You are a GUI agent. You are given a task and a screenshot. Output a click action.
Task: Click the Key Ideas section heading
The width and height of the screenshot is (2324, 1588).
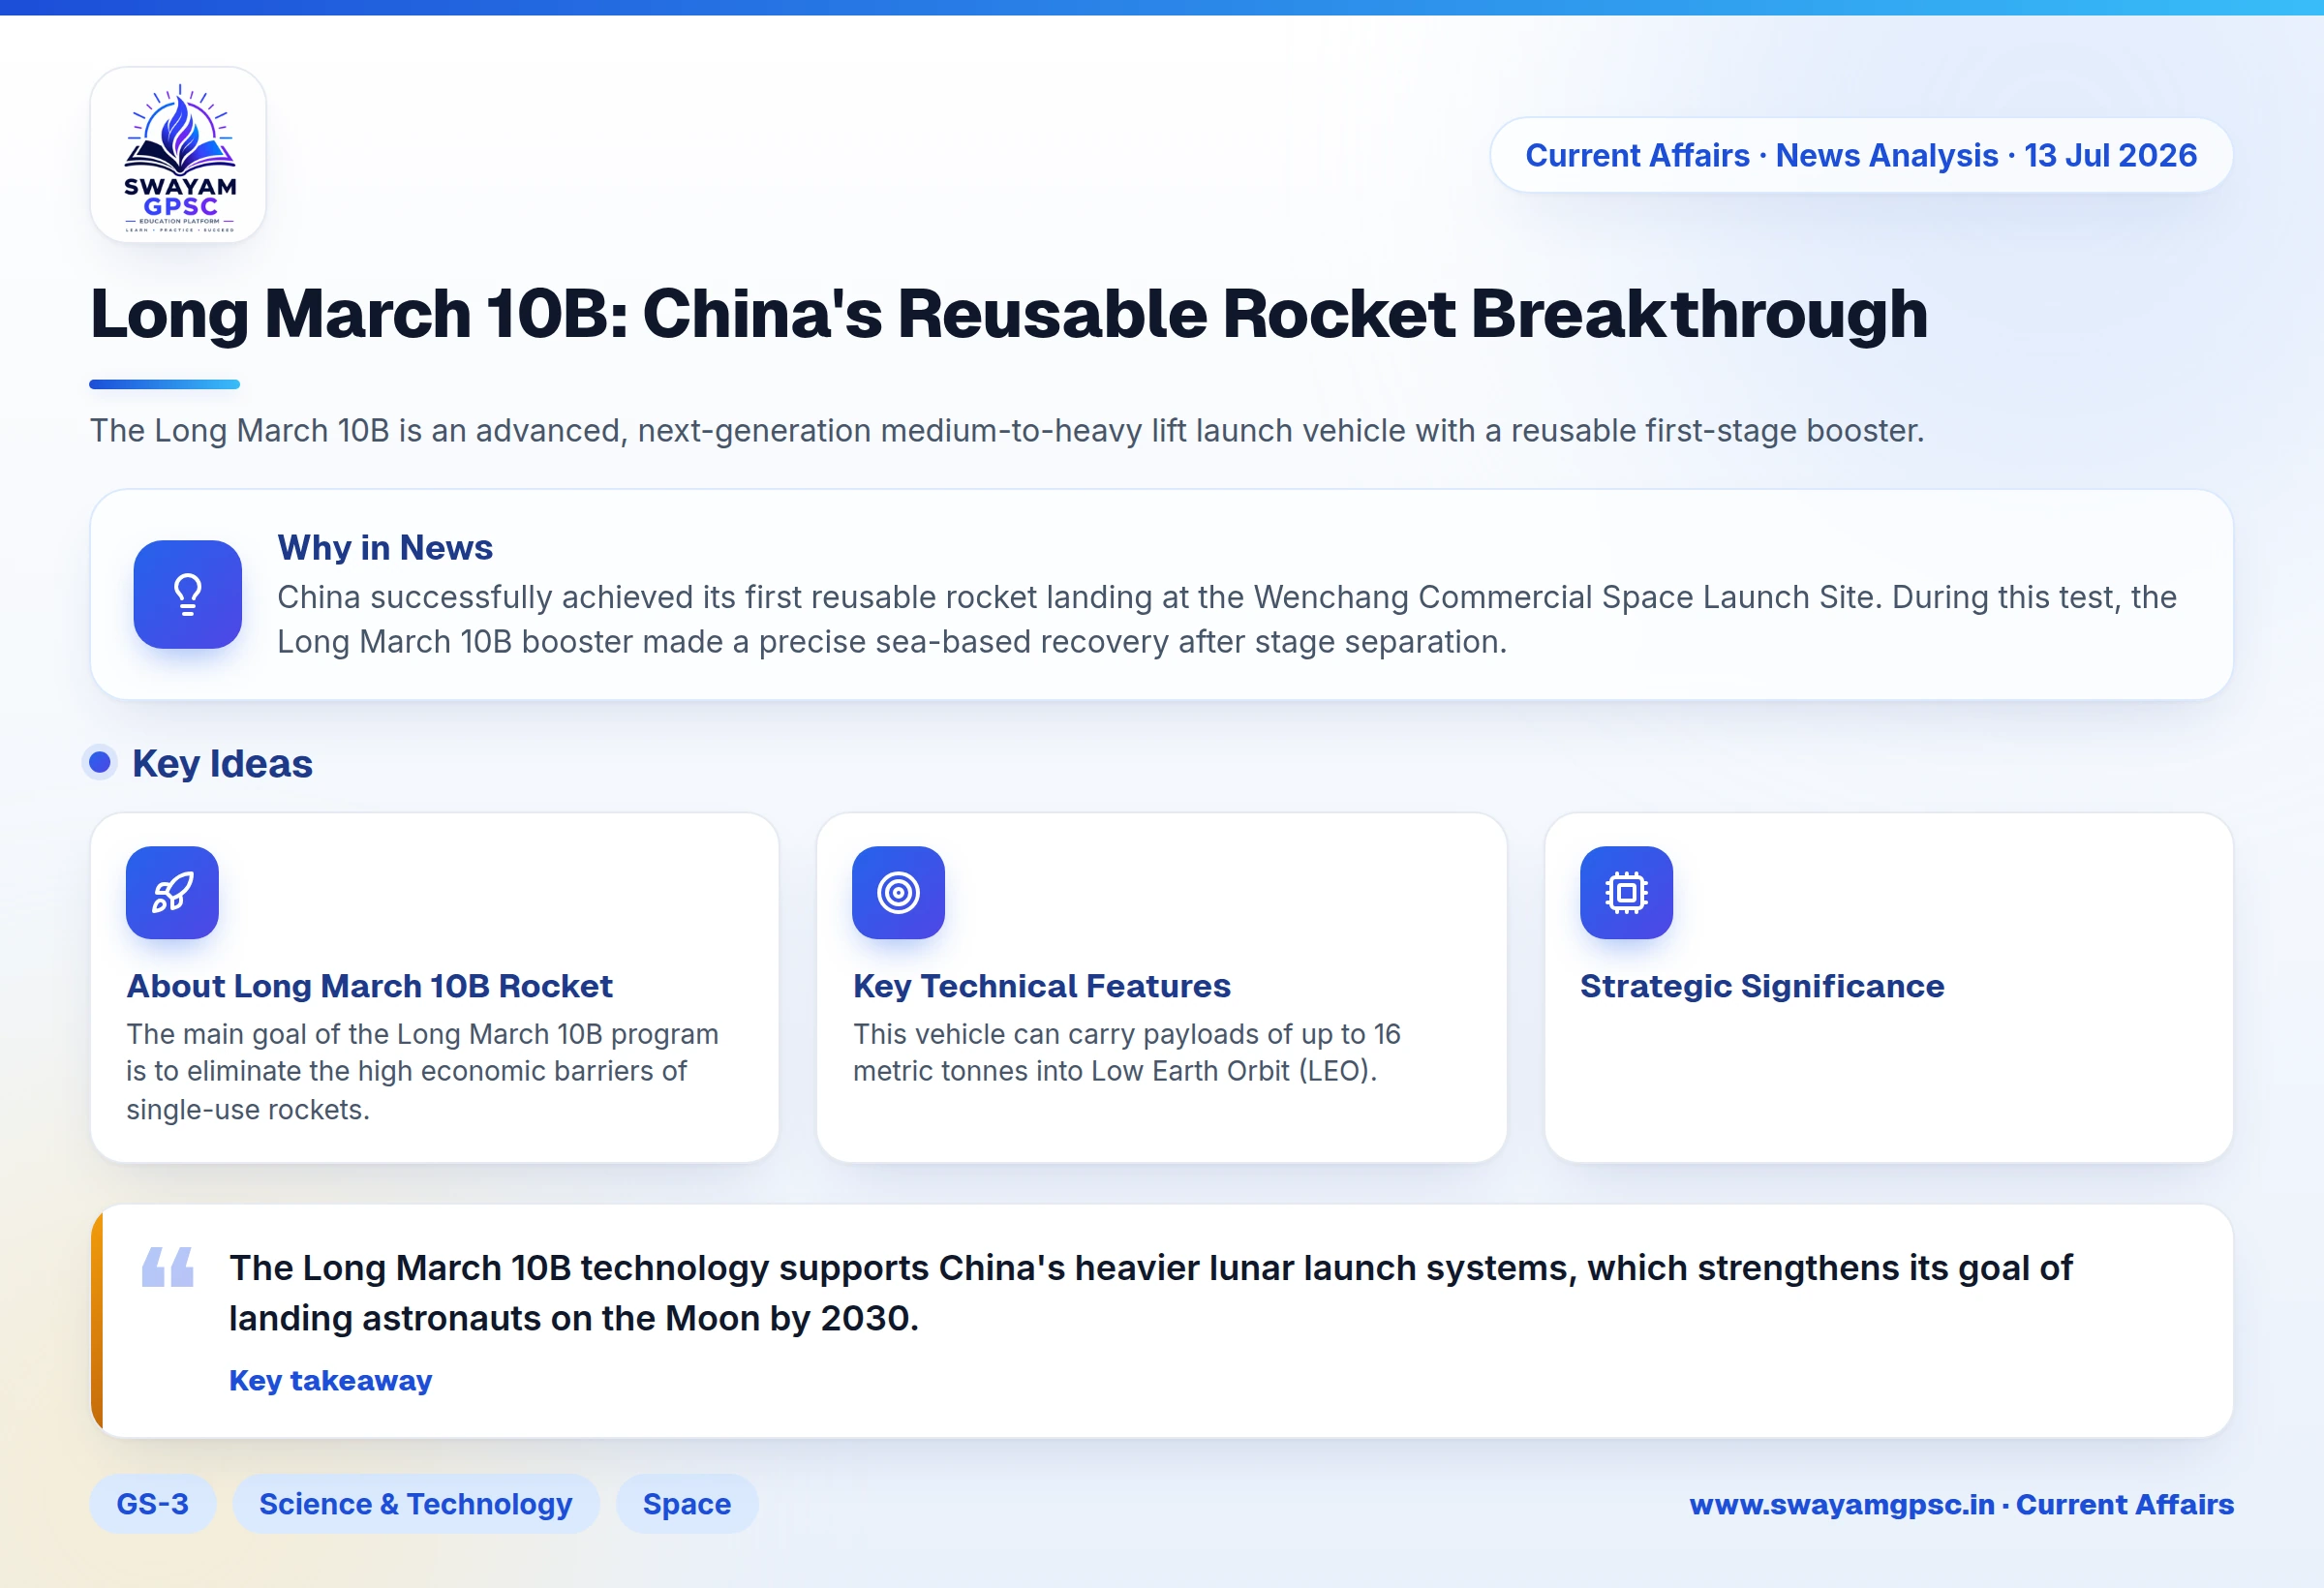[x=222, y=764]
